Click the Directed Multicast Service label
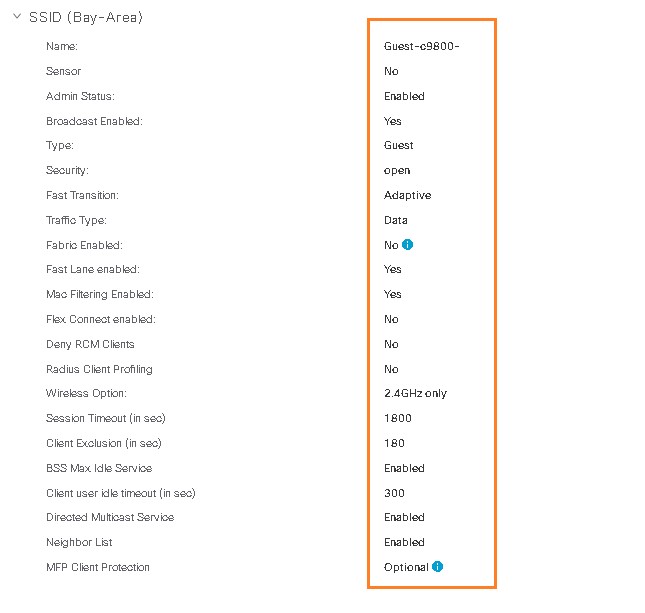 [110, 517]
